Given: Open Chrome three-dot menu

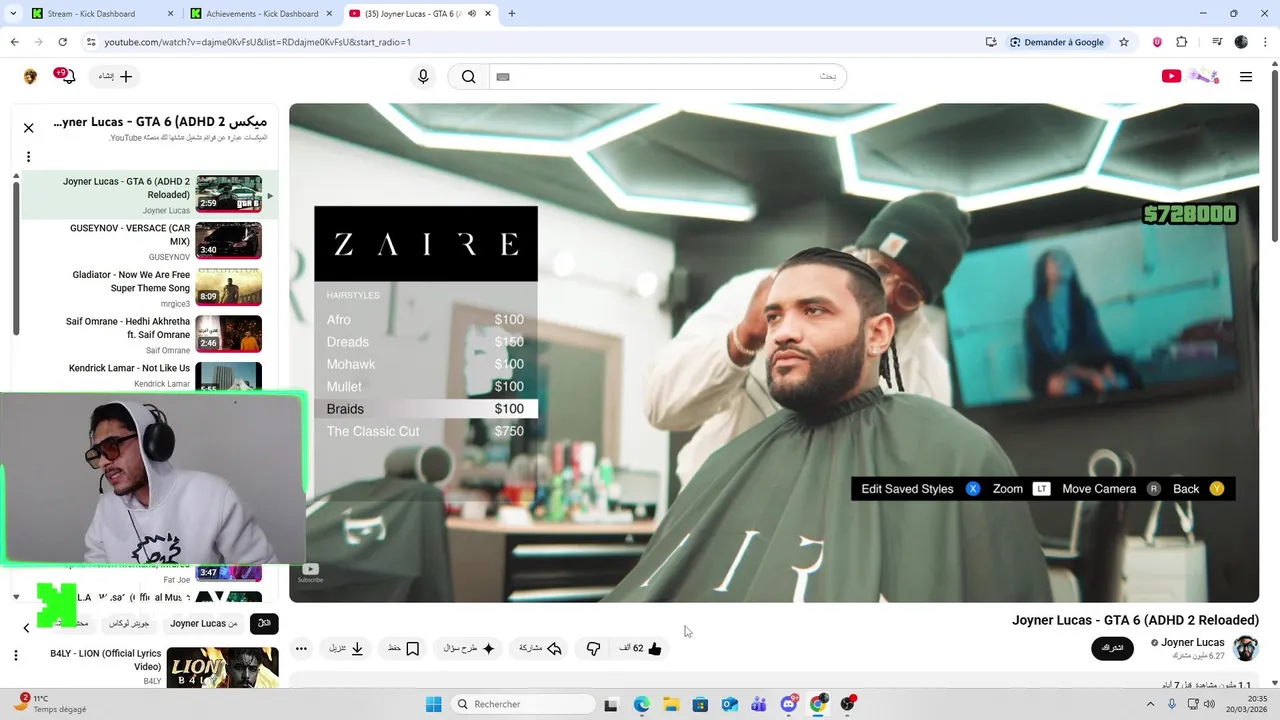Looking at the screenshot, I should point(1265,42).
